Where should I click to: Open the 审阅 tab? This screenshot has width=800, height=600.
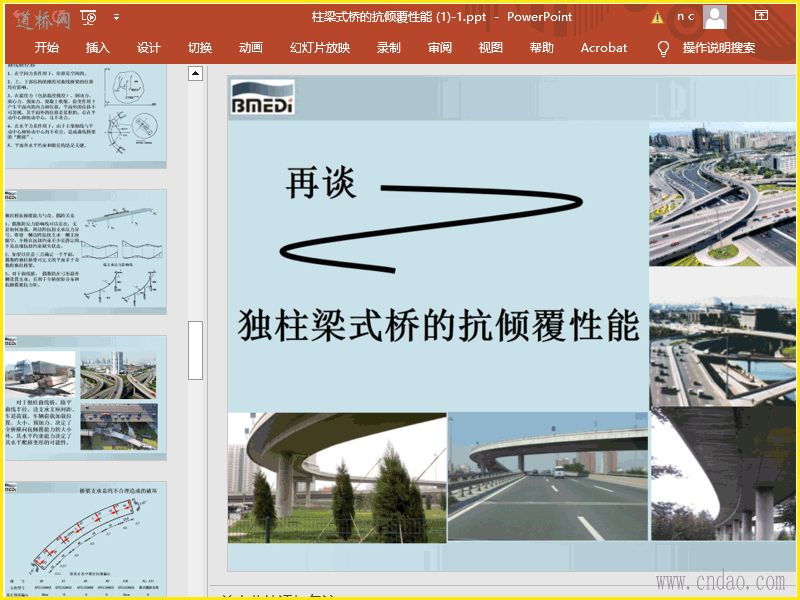[x=439, y=48]
